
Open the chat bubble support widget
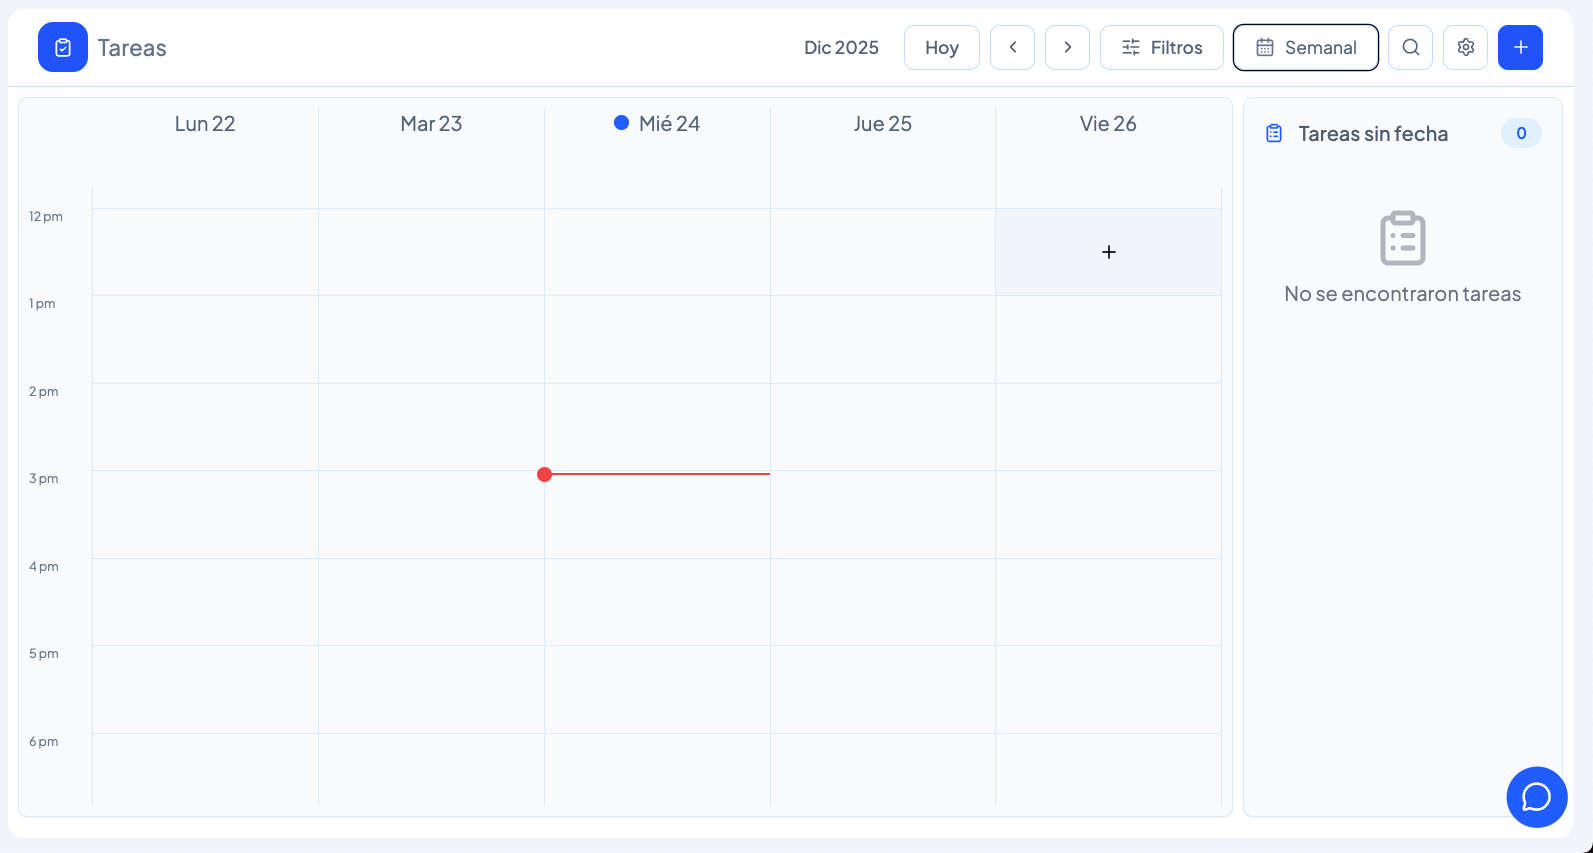[x=1536, y=797]
